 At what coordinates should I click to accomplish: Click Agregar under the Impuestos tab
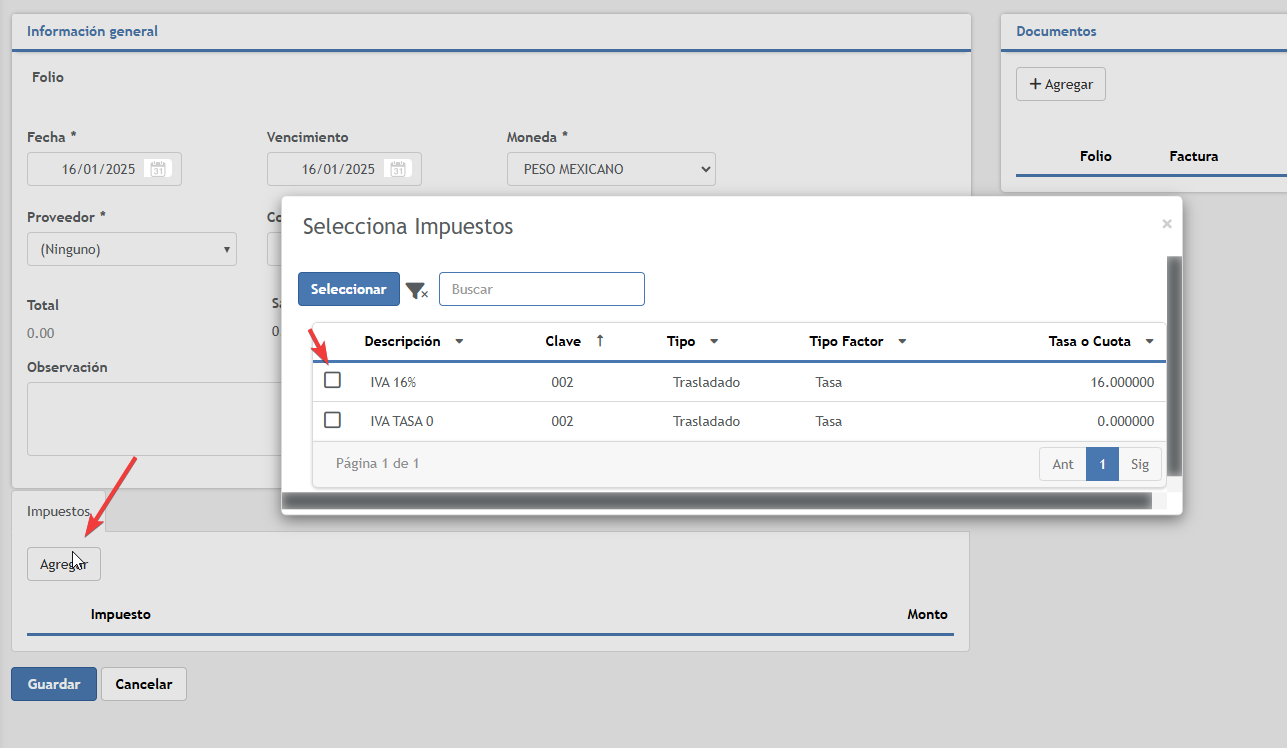64,564
